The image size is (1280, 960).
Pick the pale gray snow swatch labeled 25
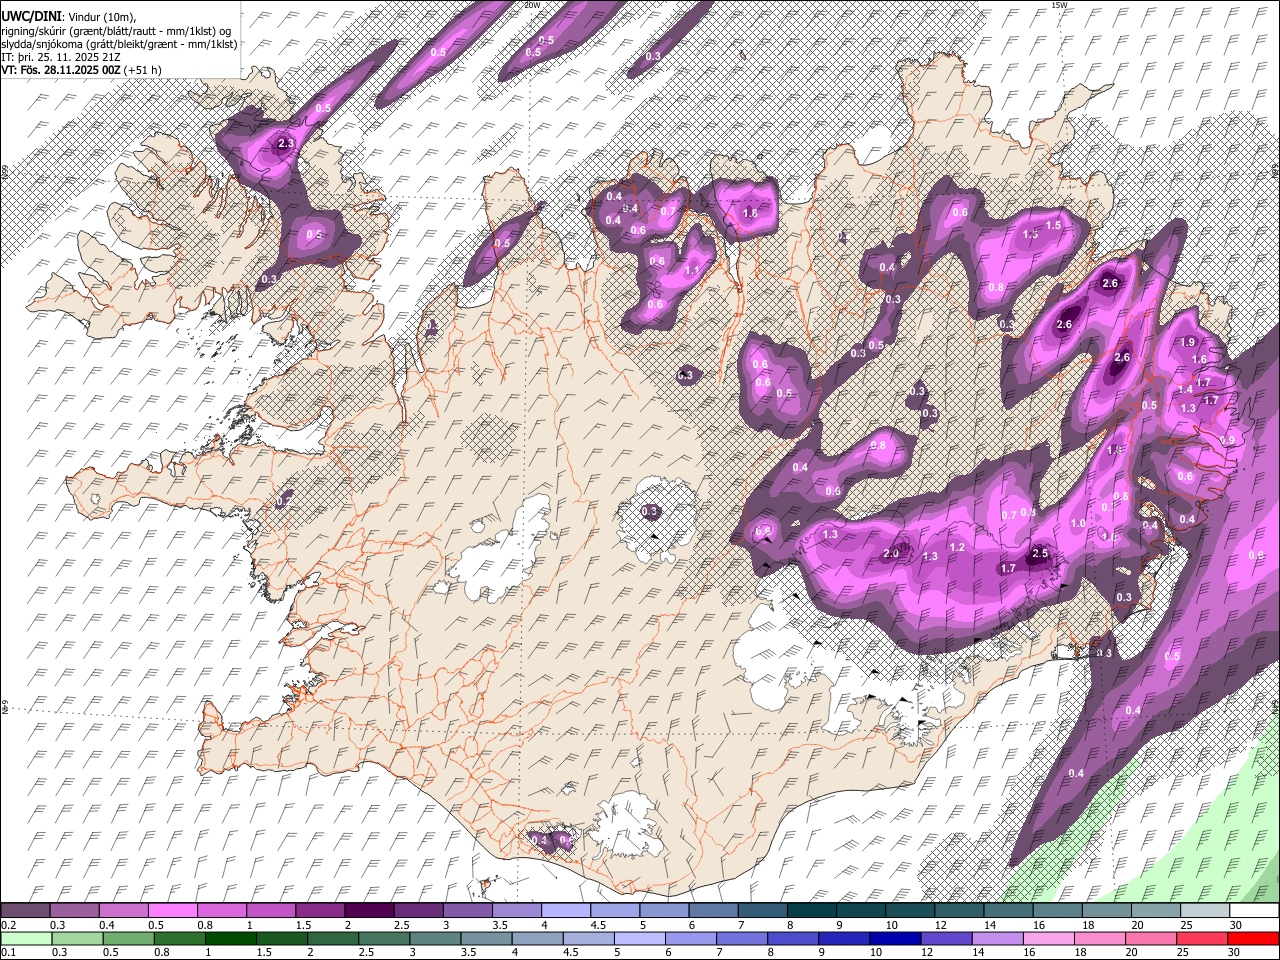click(x=1205, y=911)
